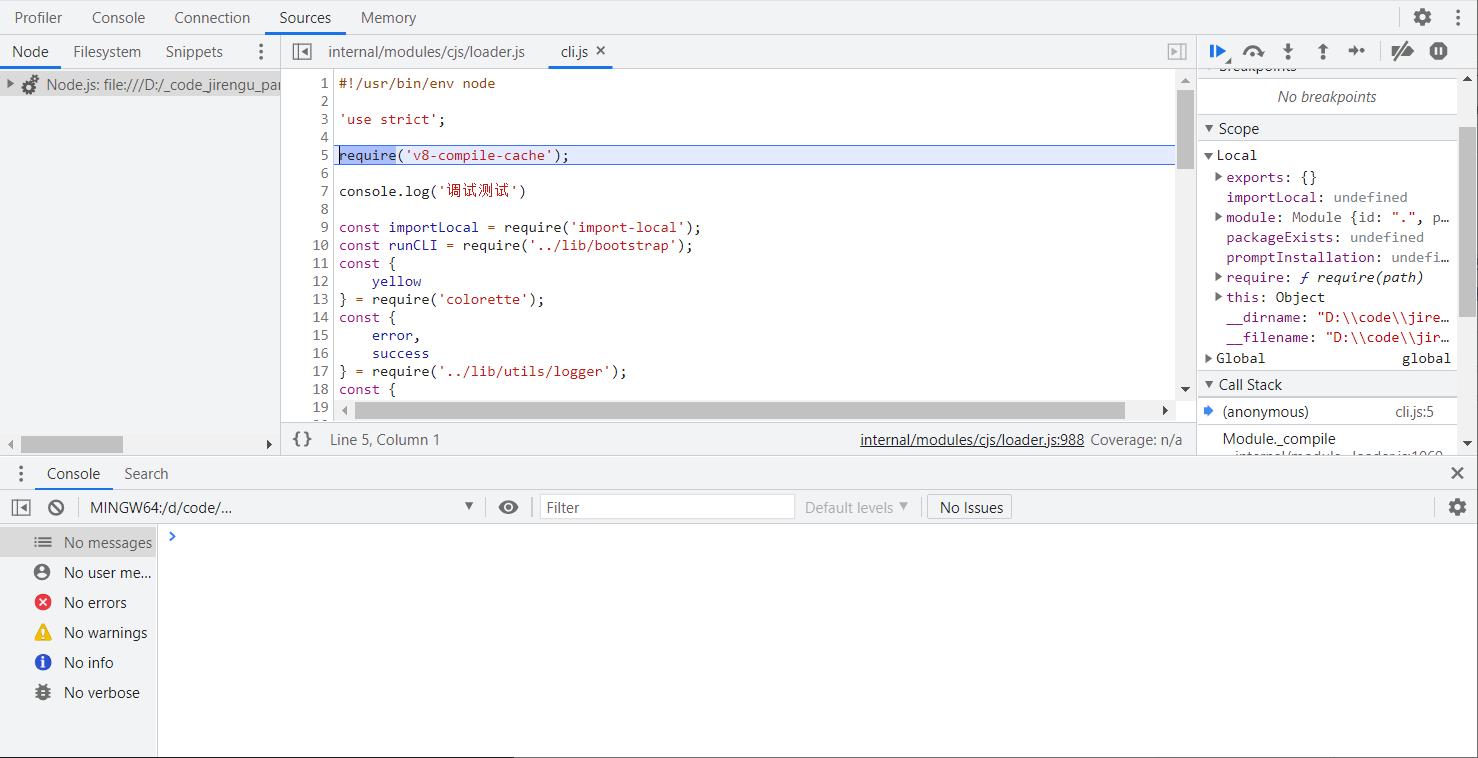
Task: Select No messages filter
Action: pyautogui.click(x=78, y=542)
